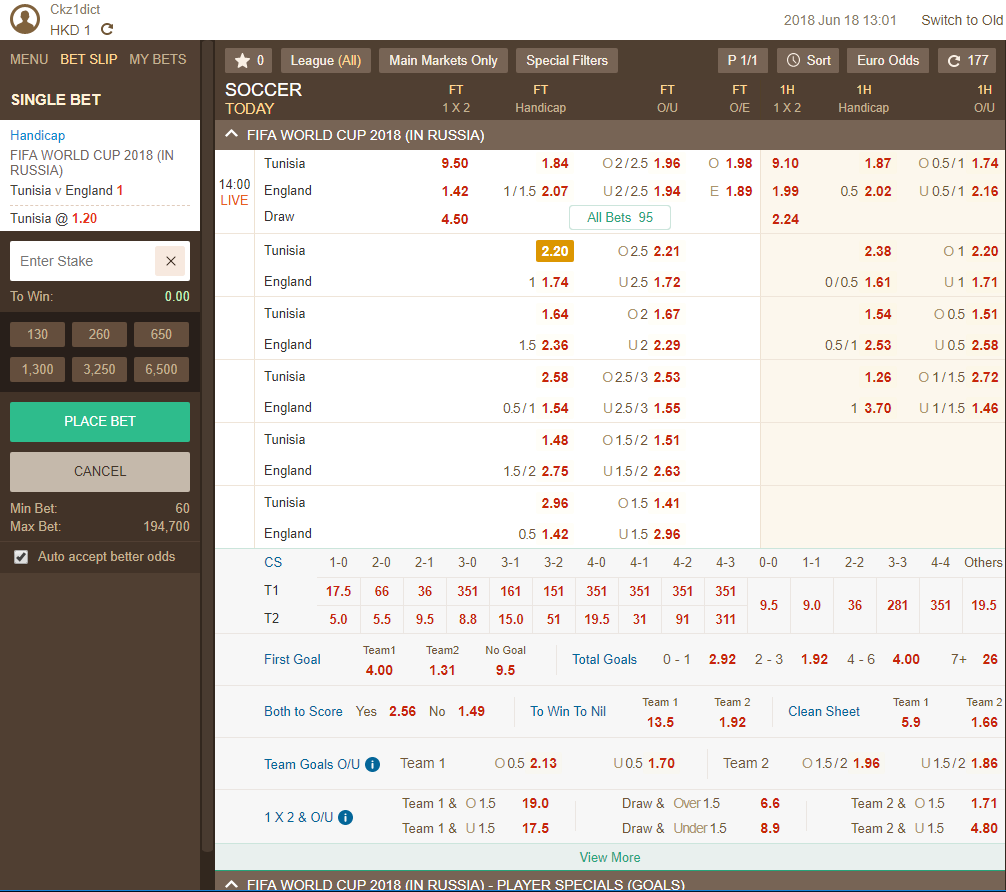Select the 650 quick stake button

pos(161,334)
